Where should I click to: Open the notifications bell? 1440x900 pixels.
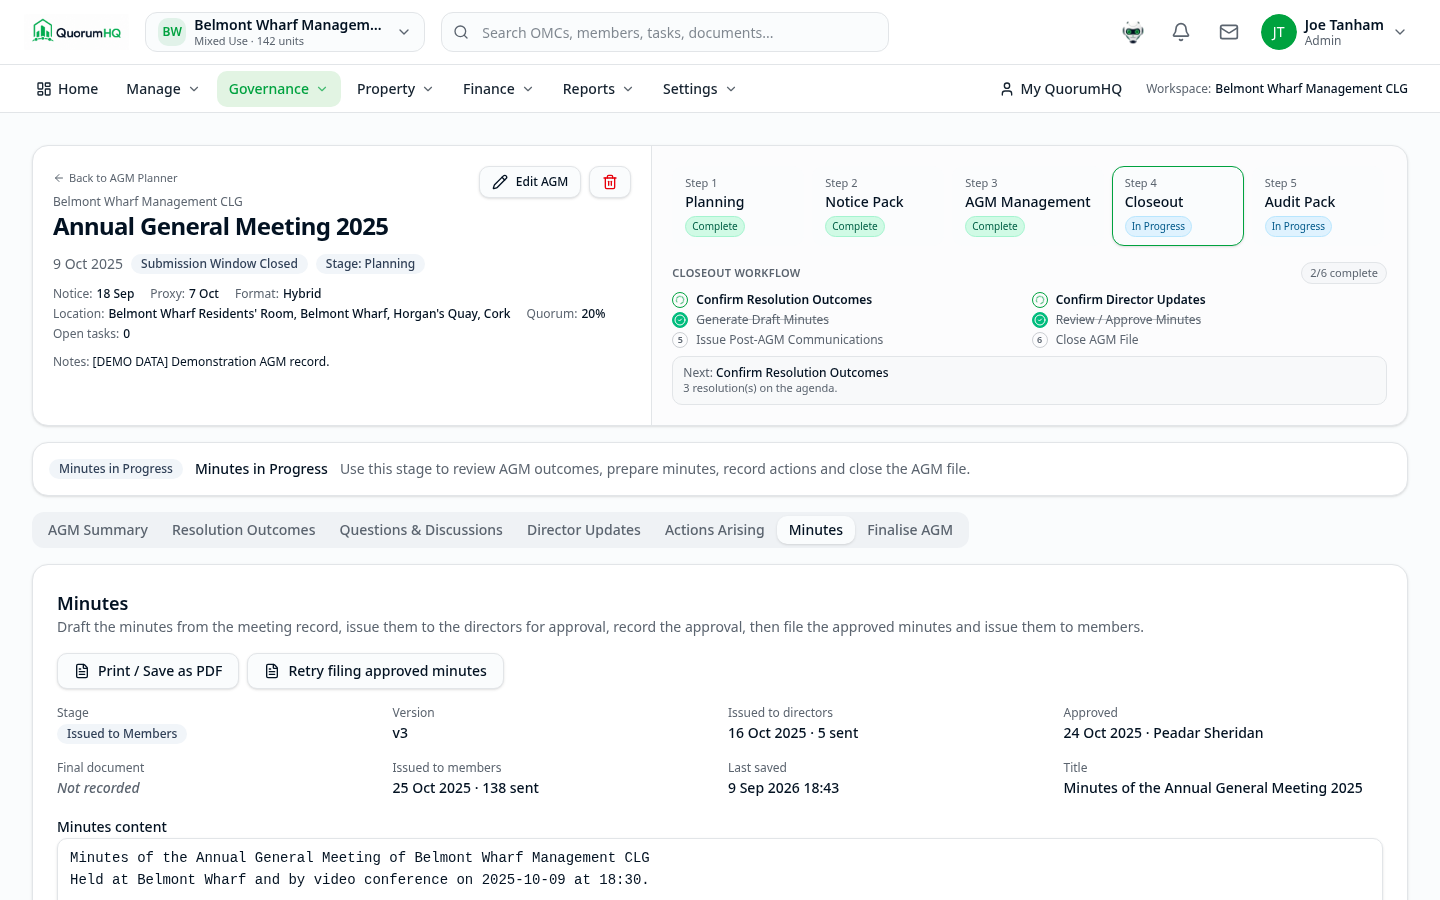pyautogui.click(x=1181, y=32)
